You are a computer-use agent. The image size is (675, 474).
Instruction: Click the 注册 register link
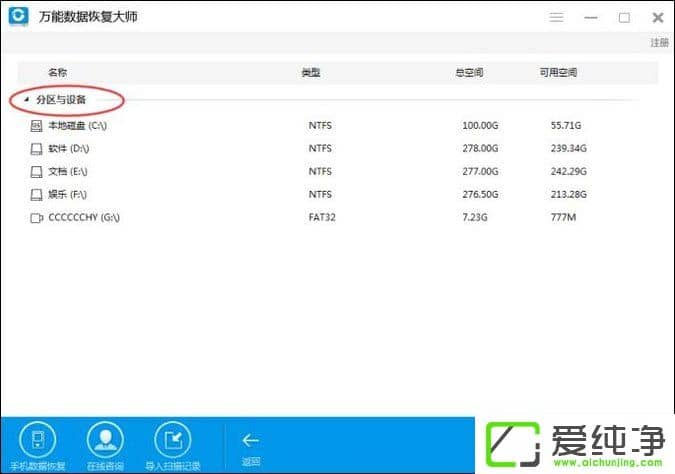coord(659,43)
